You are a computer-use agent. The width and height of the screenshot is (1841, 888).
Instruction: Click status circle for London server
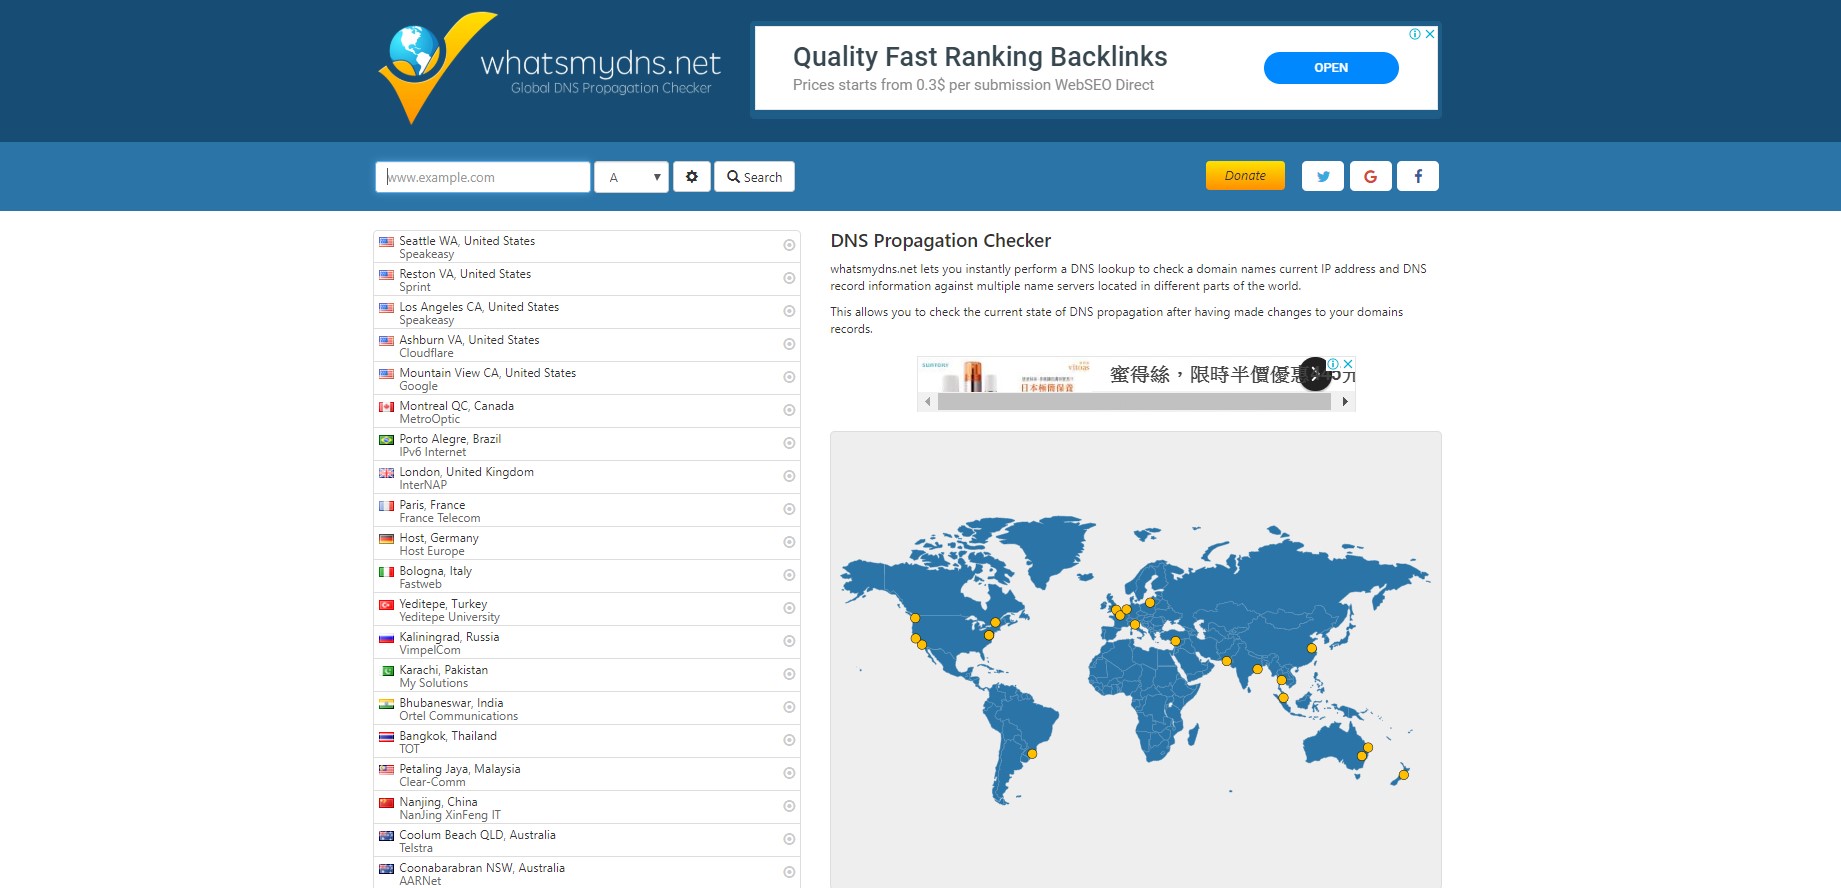(x=789, y=476)
